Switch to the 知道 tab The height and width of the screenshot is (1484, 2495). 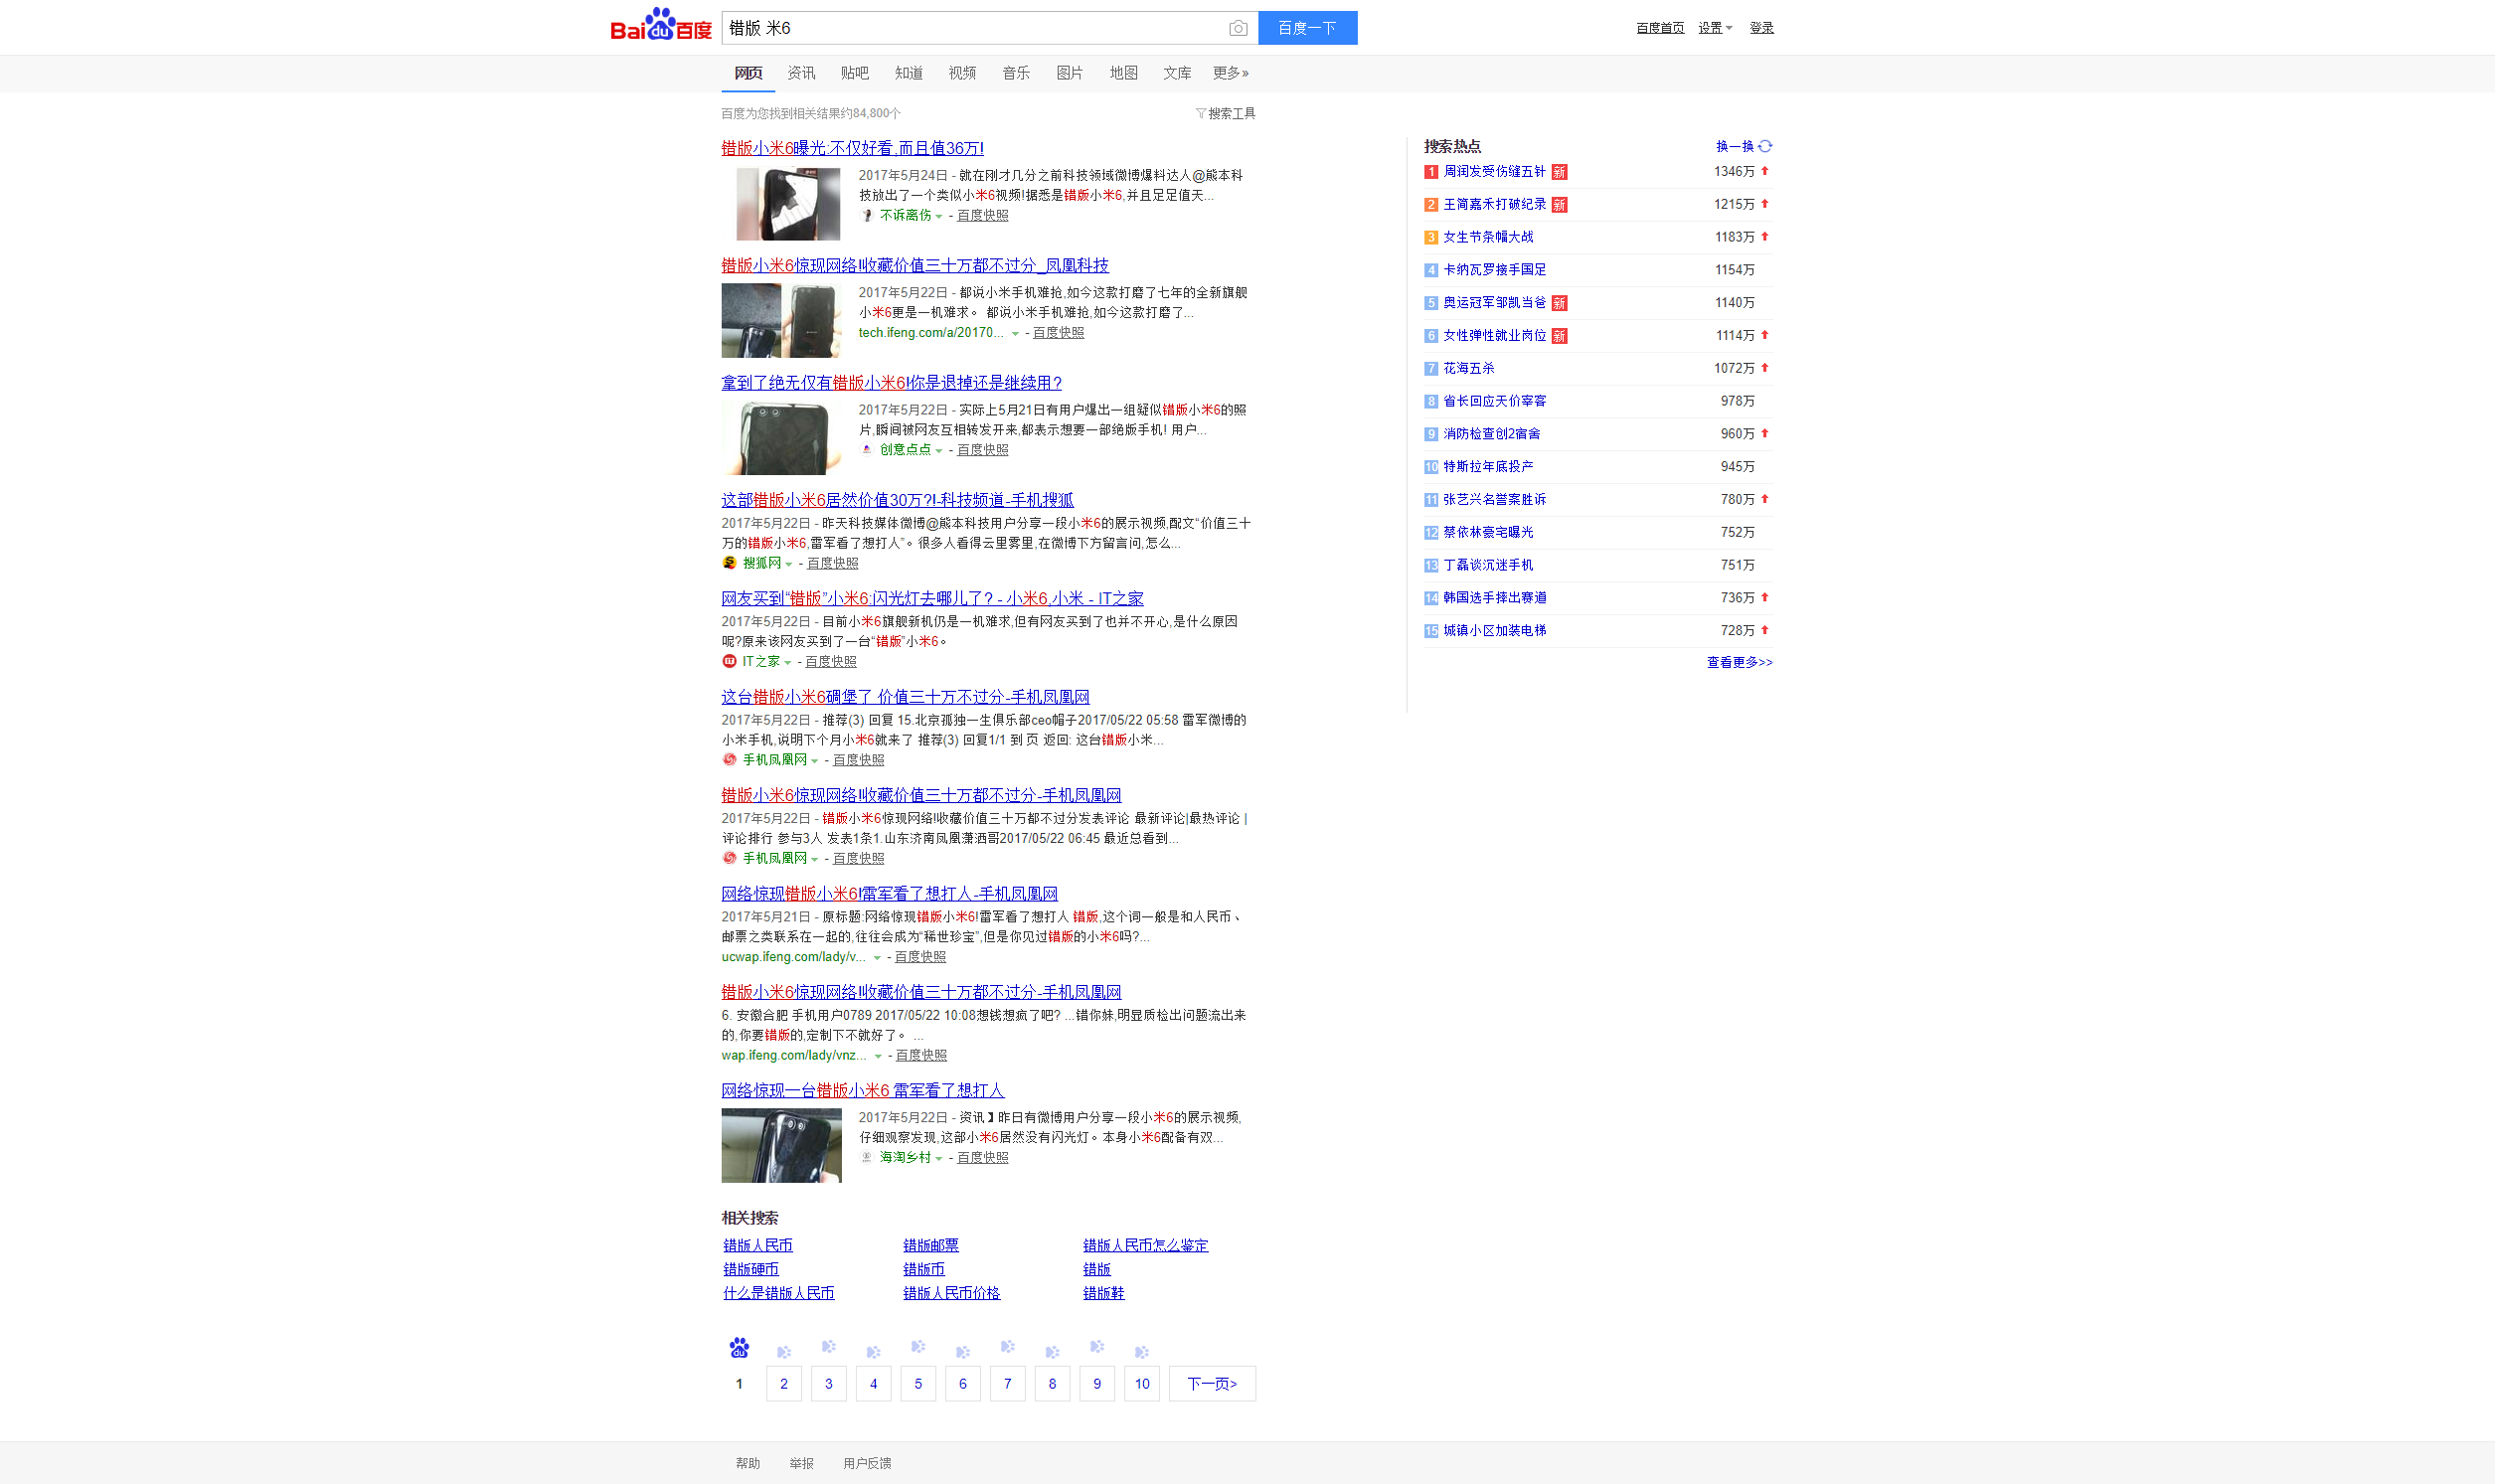[909, 73]
